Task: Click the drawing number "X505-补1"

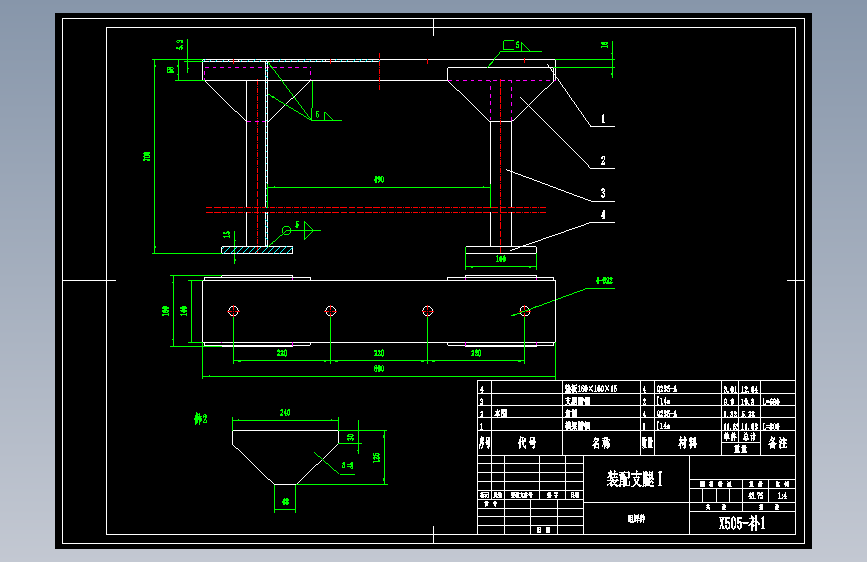Action: 742,523
